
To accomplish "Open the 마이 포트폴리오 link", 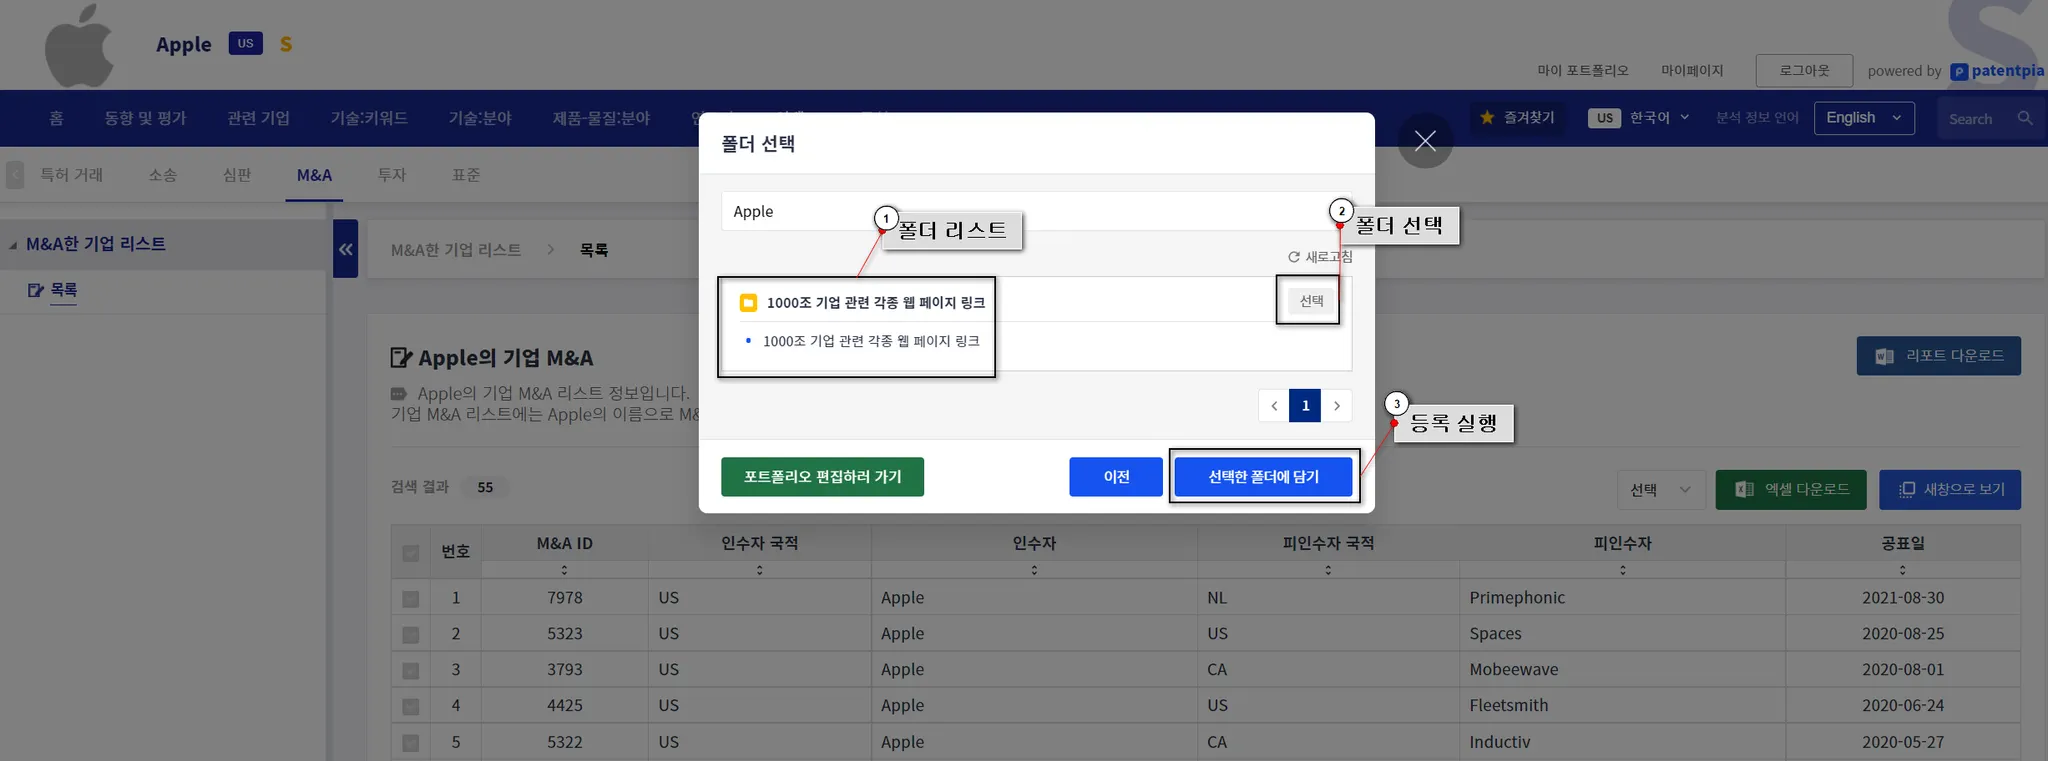I will [x=1583, y=71].
